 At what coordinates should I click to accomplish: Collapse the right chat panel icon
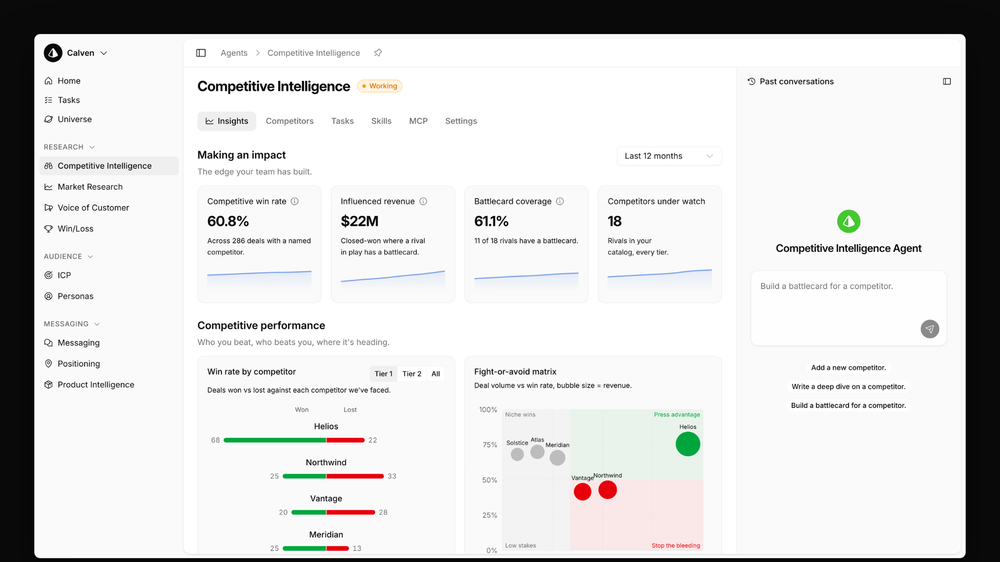click(x=947, y=82)
